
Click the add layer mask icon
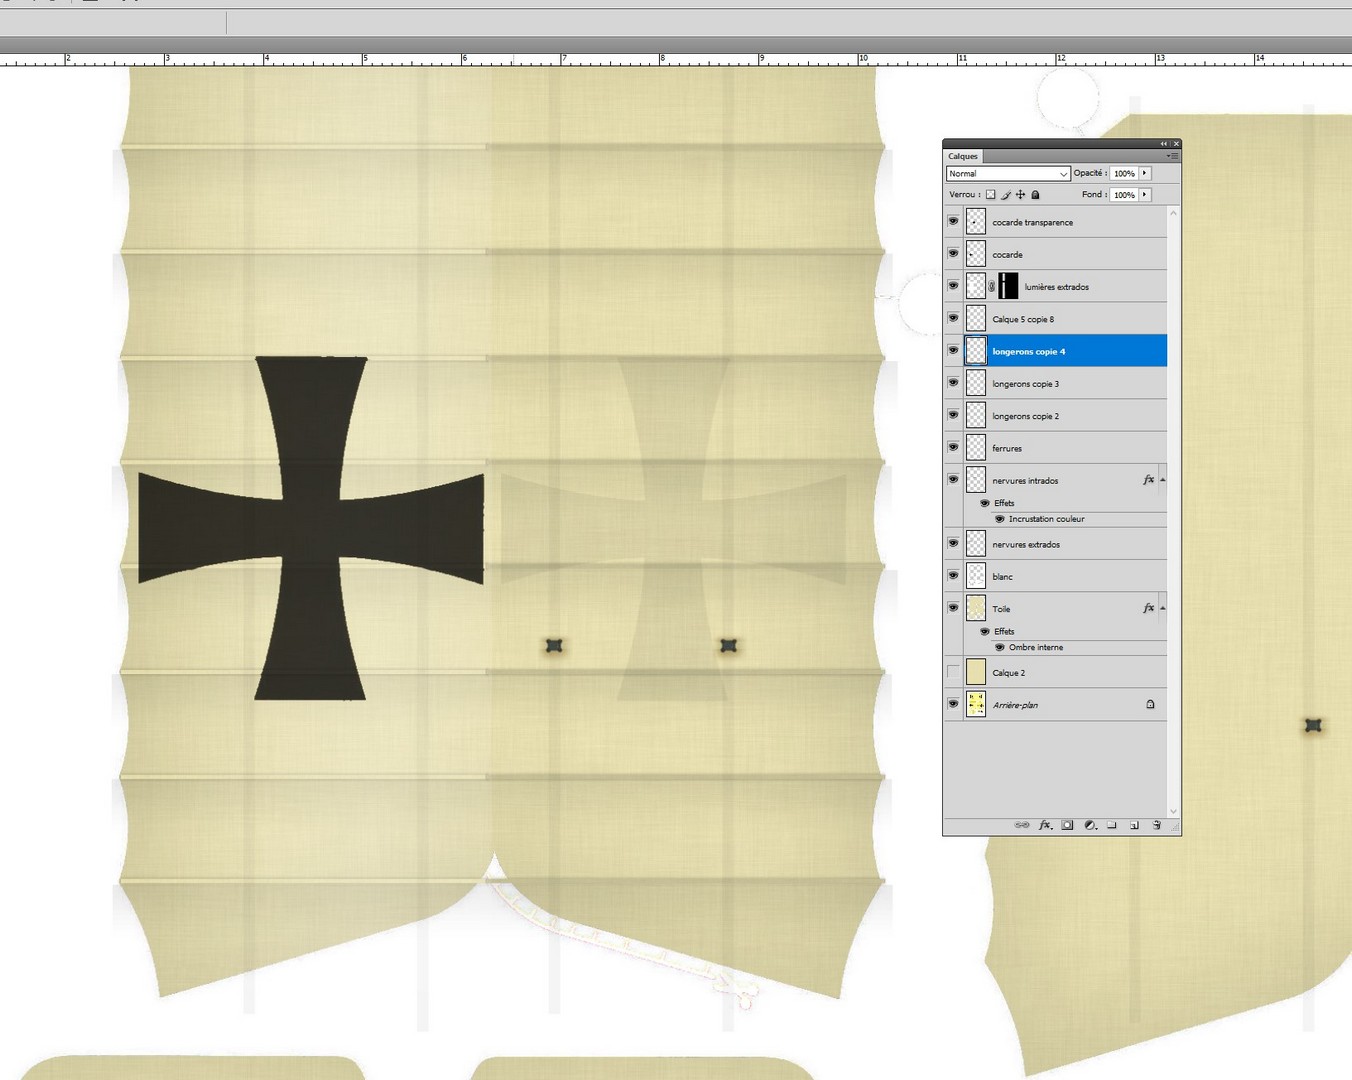coord(1068,825)
